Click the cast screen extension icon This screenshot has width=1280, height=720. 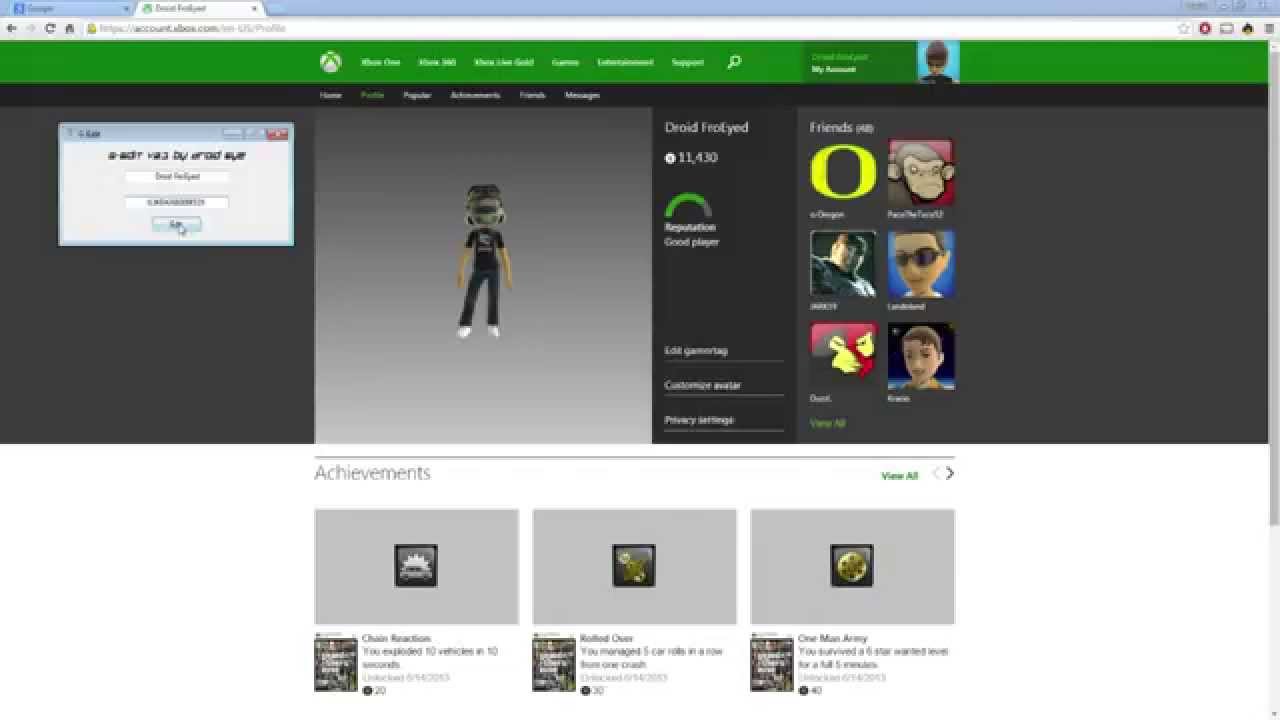[x=1226, y=28]
